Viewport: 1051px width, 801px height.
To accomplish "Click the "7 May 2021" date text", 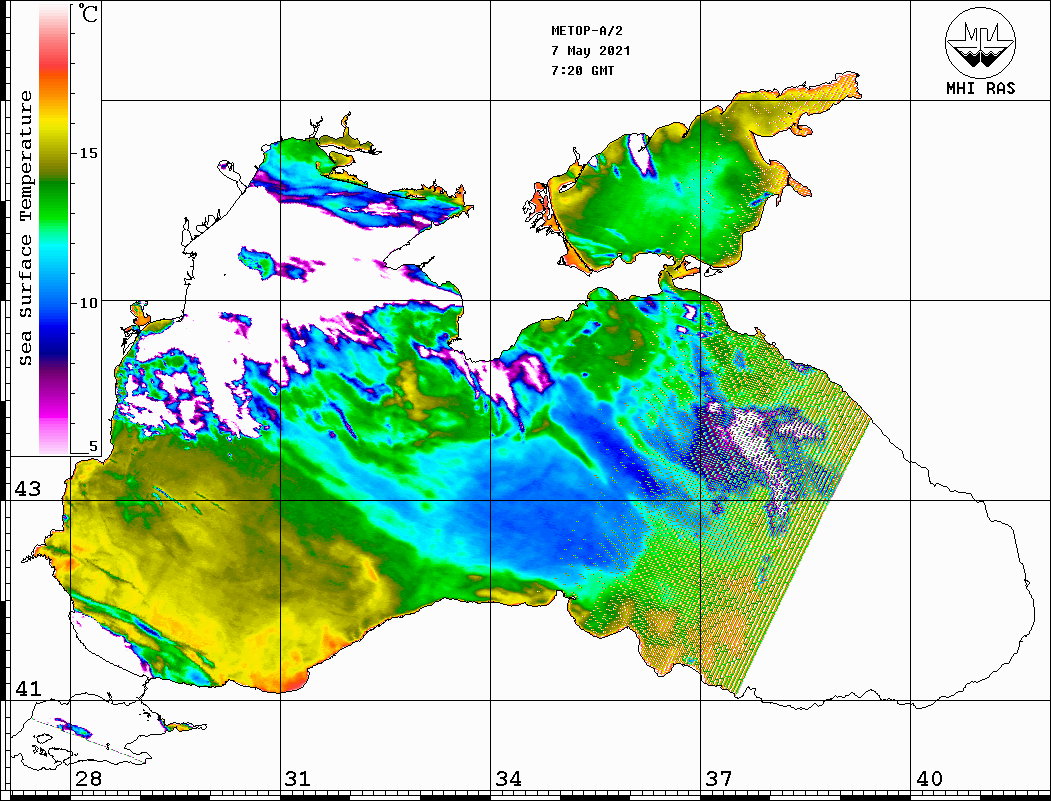I will point(591,51).
